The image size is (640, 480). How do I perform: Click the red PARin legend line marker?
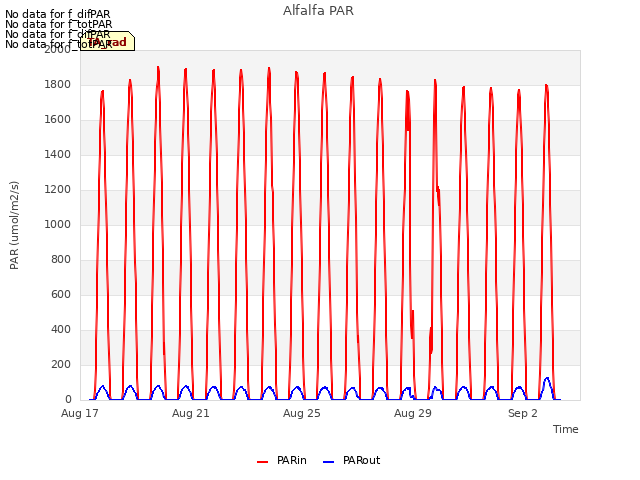262,462
